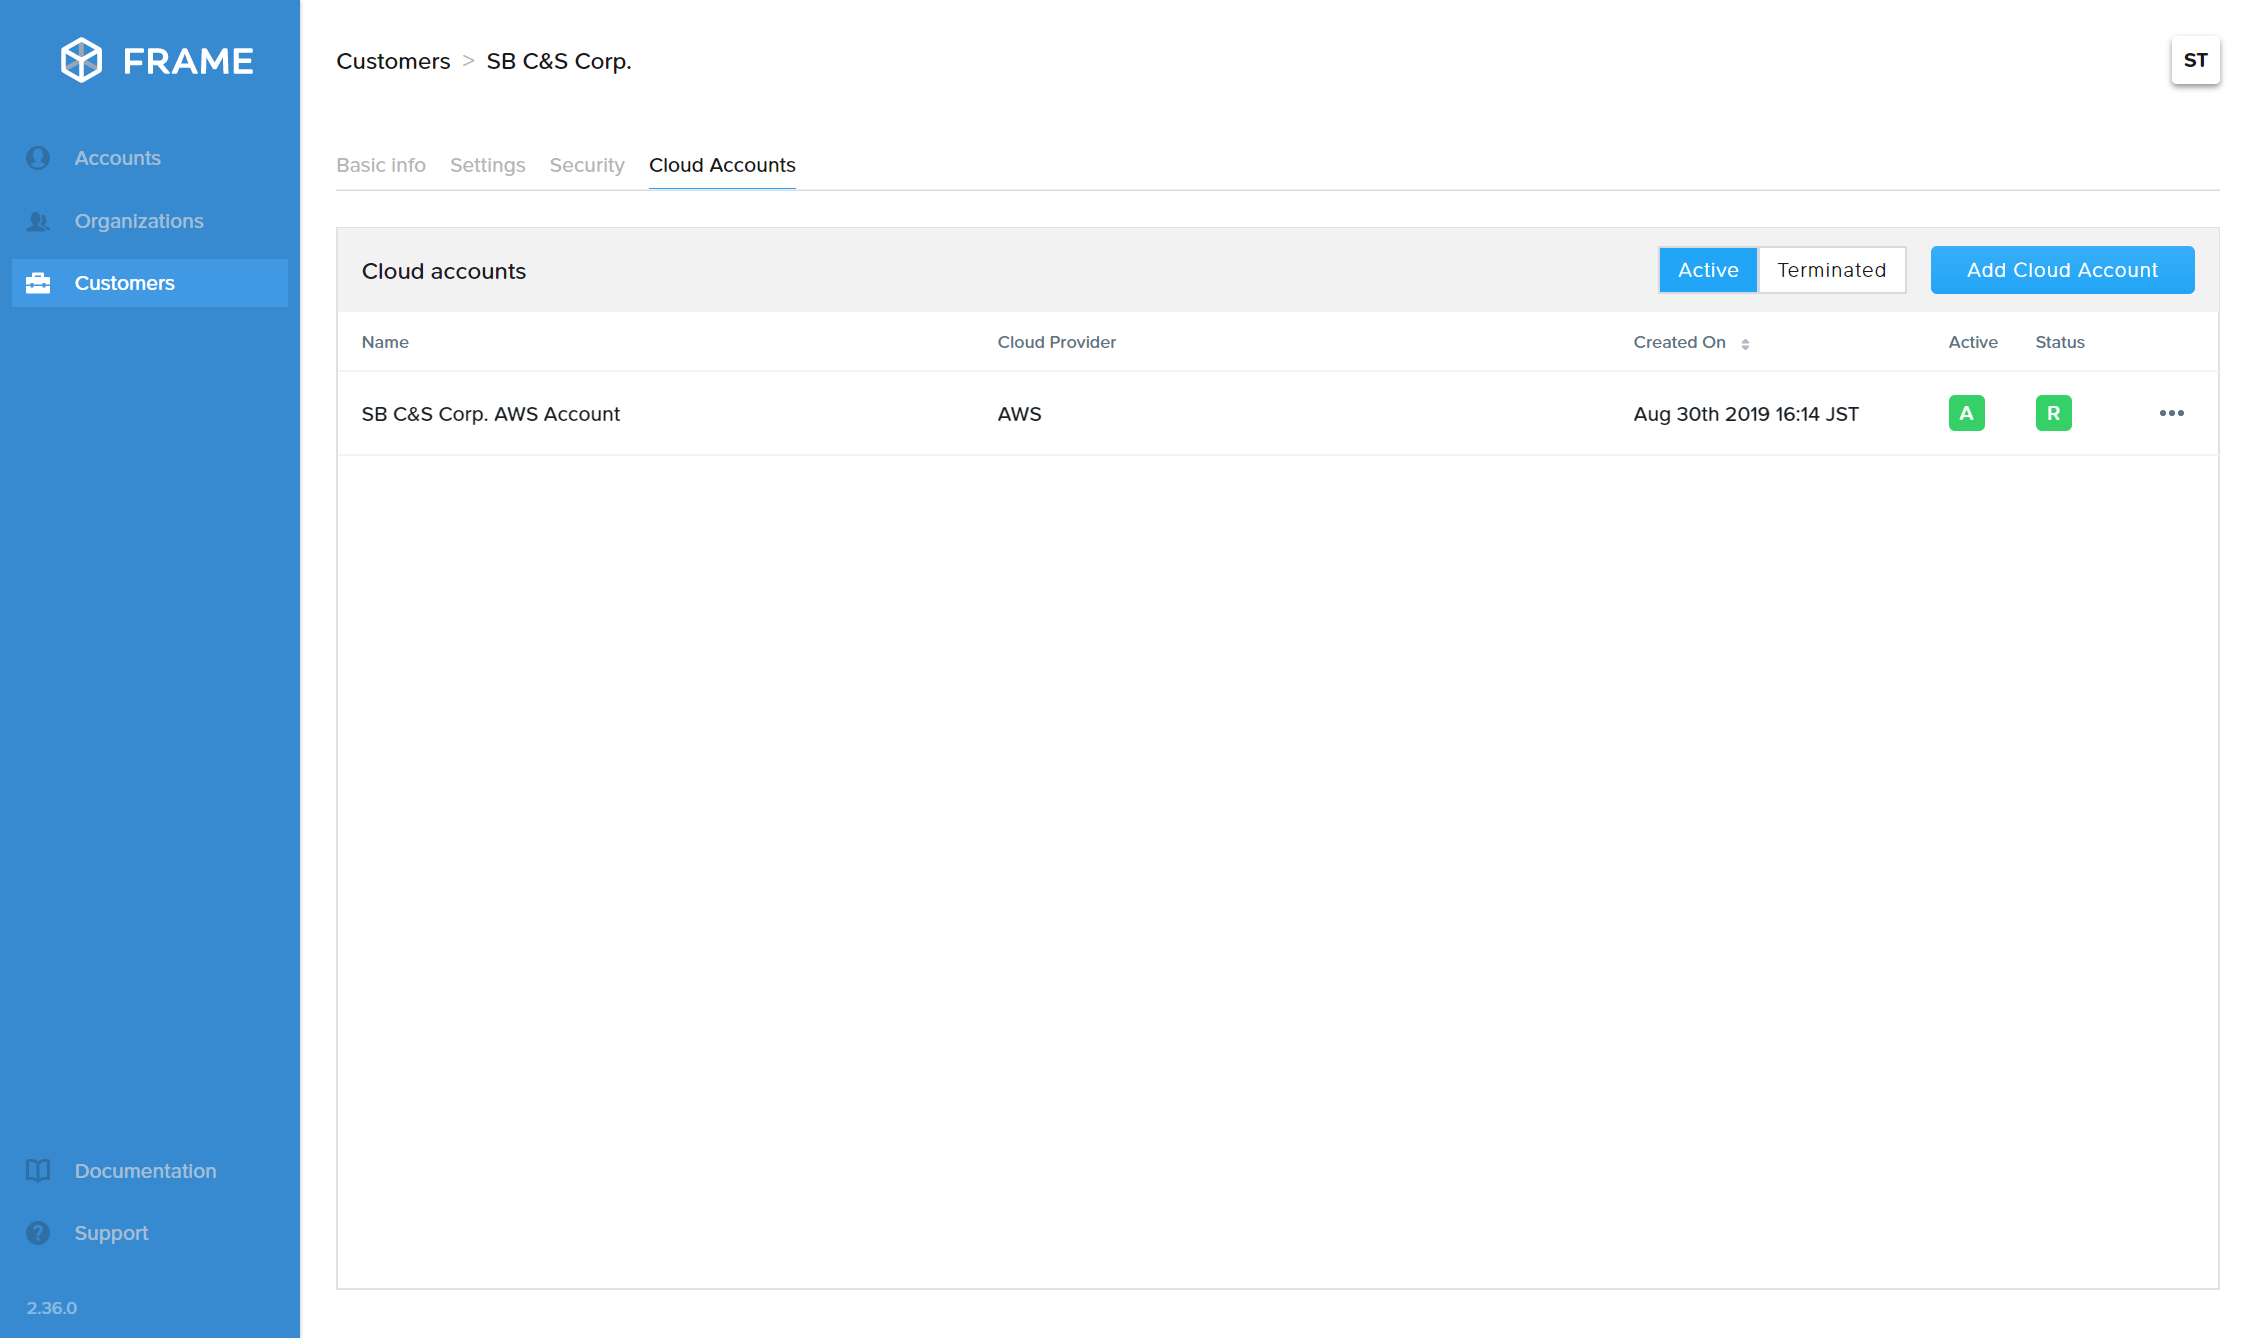Click the Name column header
2256x1338 pixels.
tap(385, 342)
